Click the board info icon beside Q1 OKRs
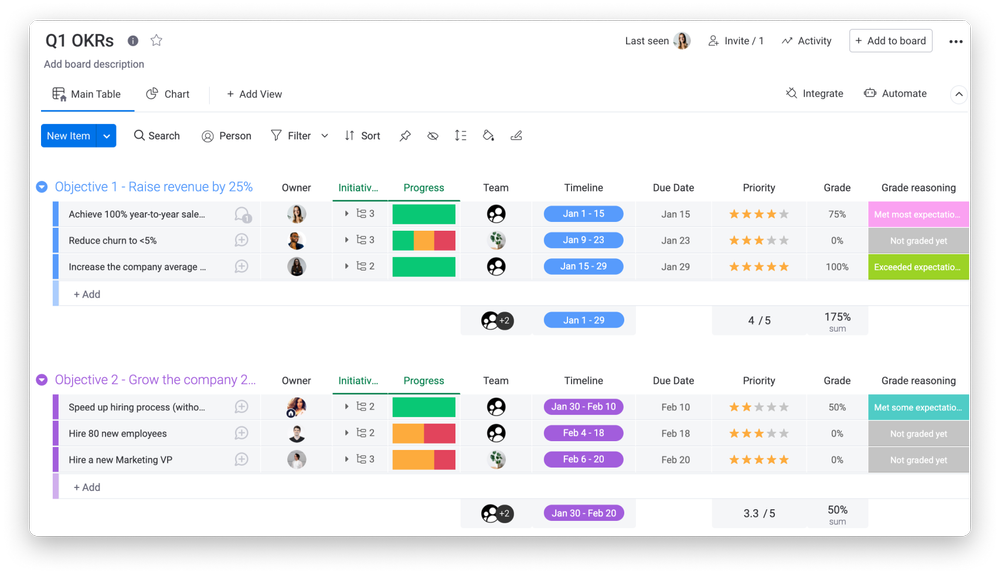 click(133, 41)
